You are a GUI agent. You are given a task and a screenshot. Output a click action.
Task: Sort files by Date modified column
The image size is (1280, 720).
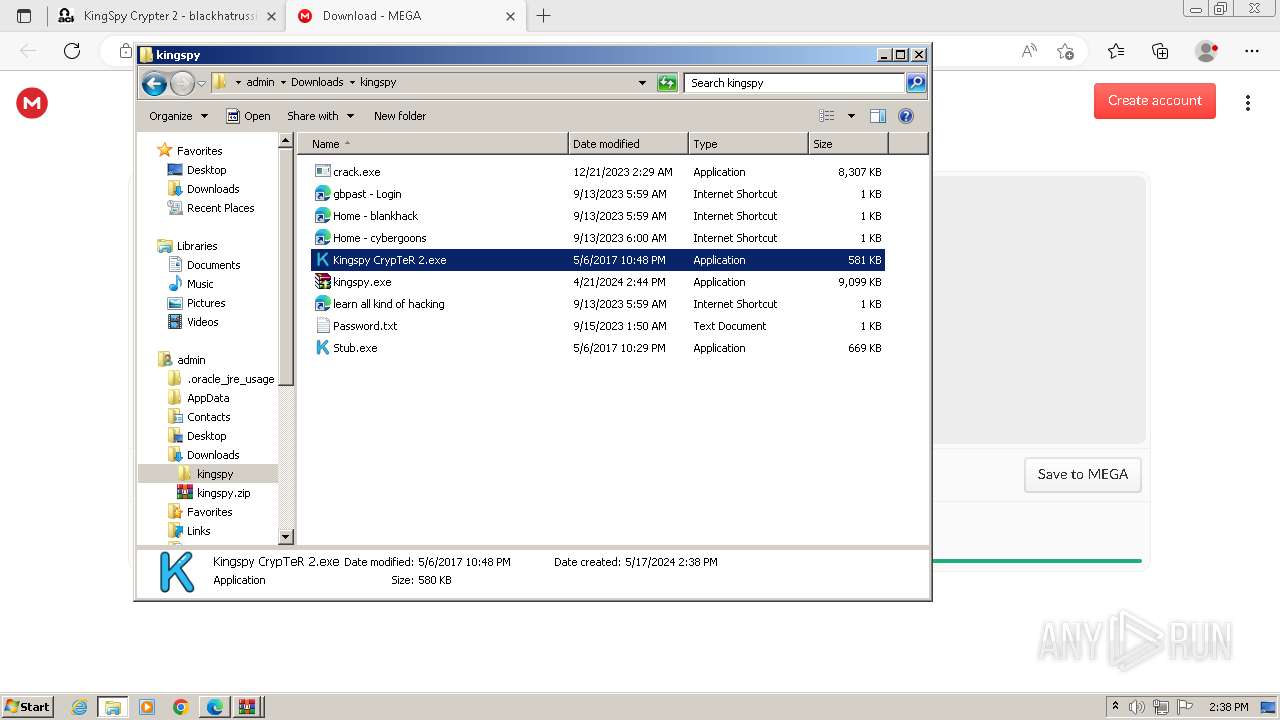[628, 144]
